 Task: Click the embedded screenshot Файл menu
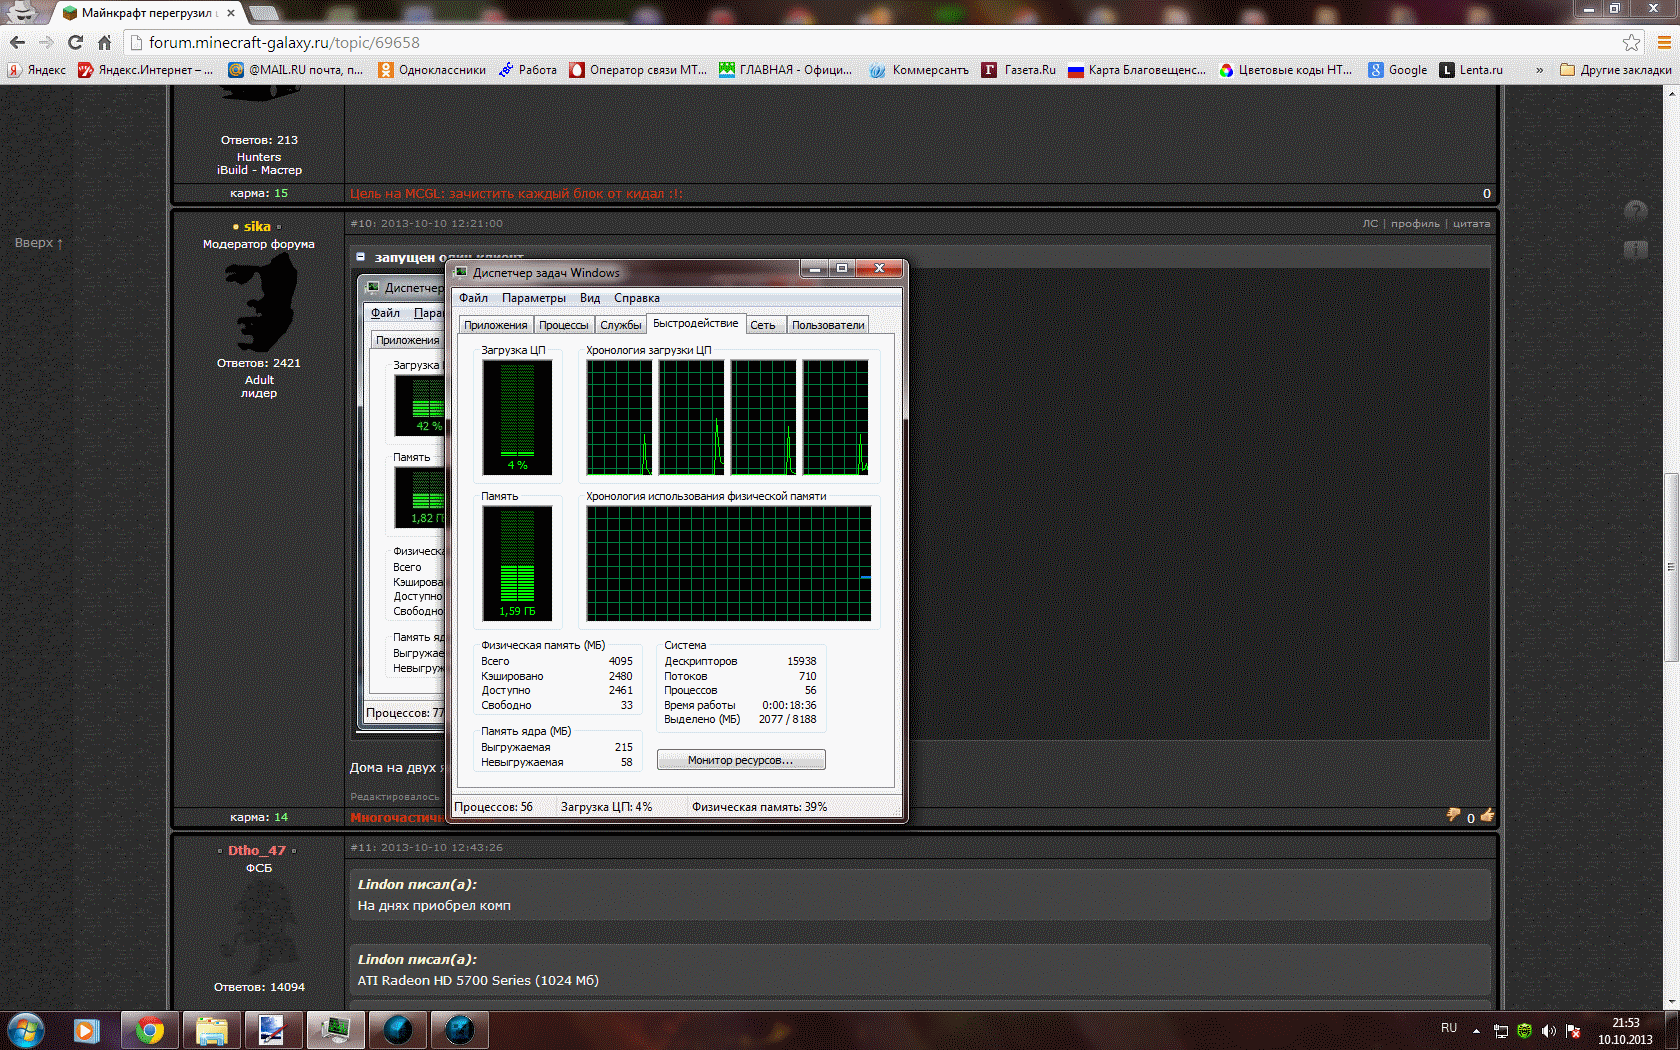(x=385, y=313)
